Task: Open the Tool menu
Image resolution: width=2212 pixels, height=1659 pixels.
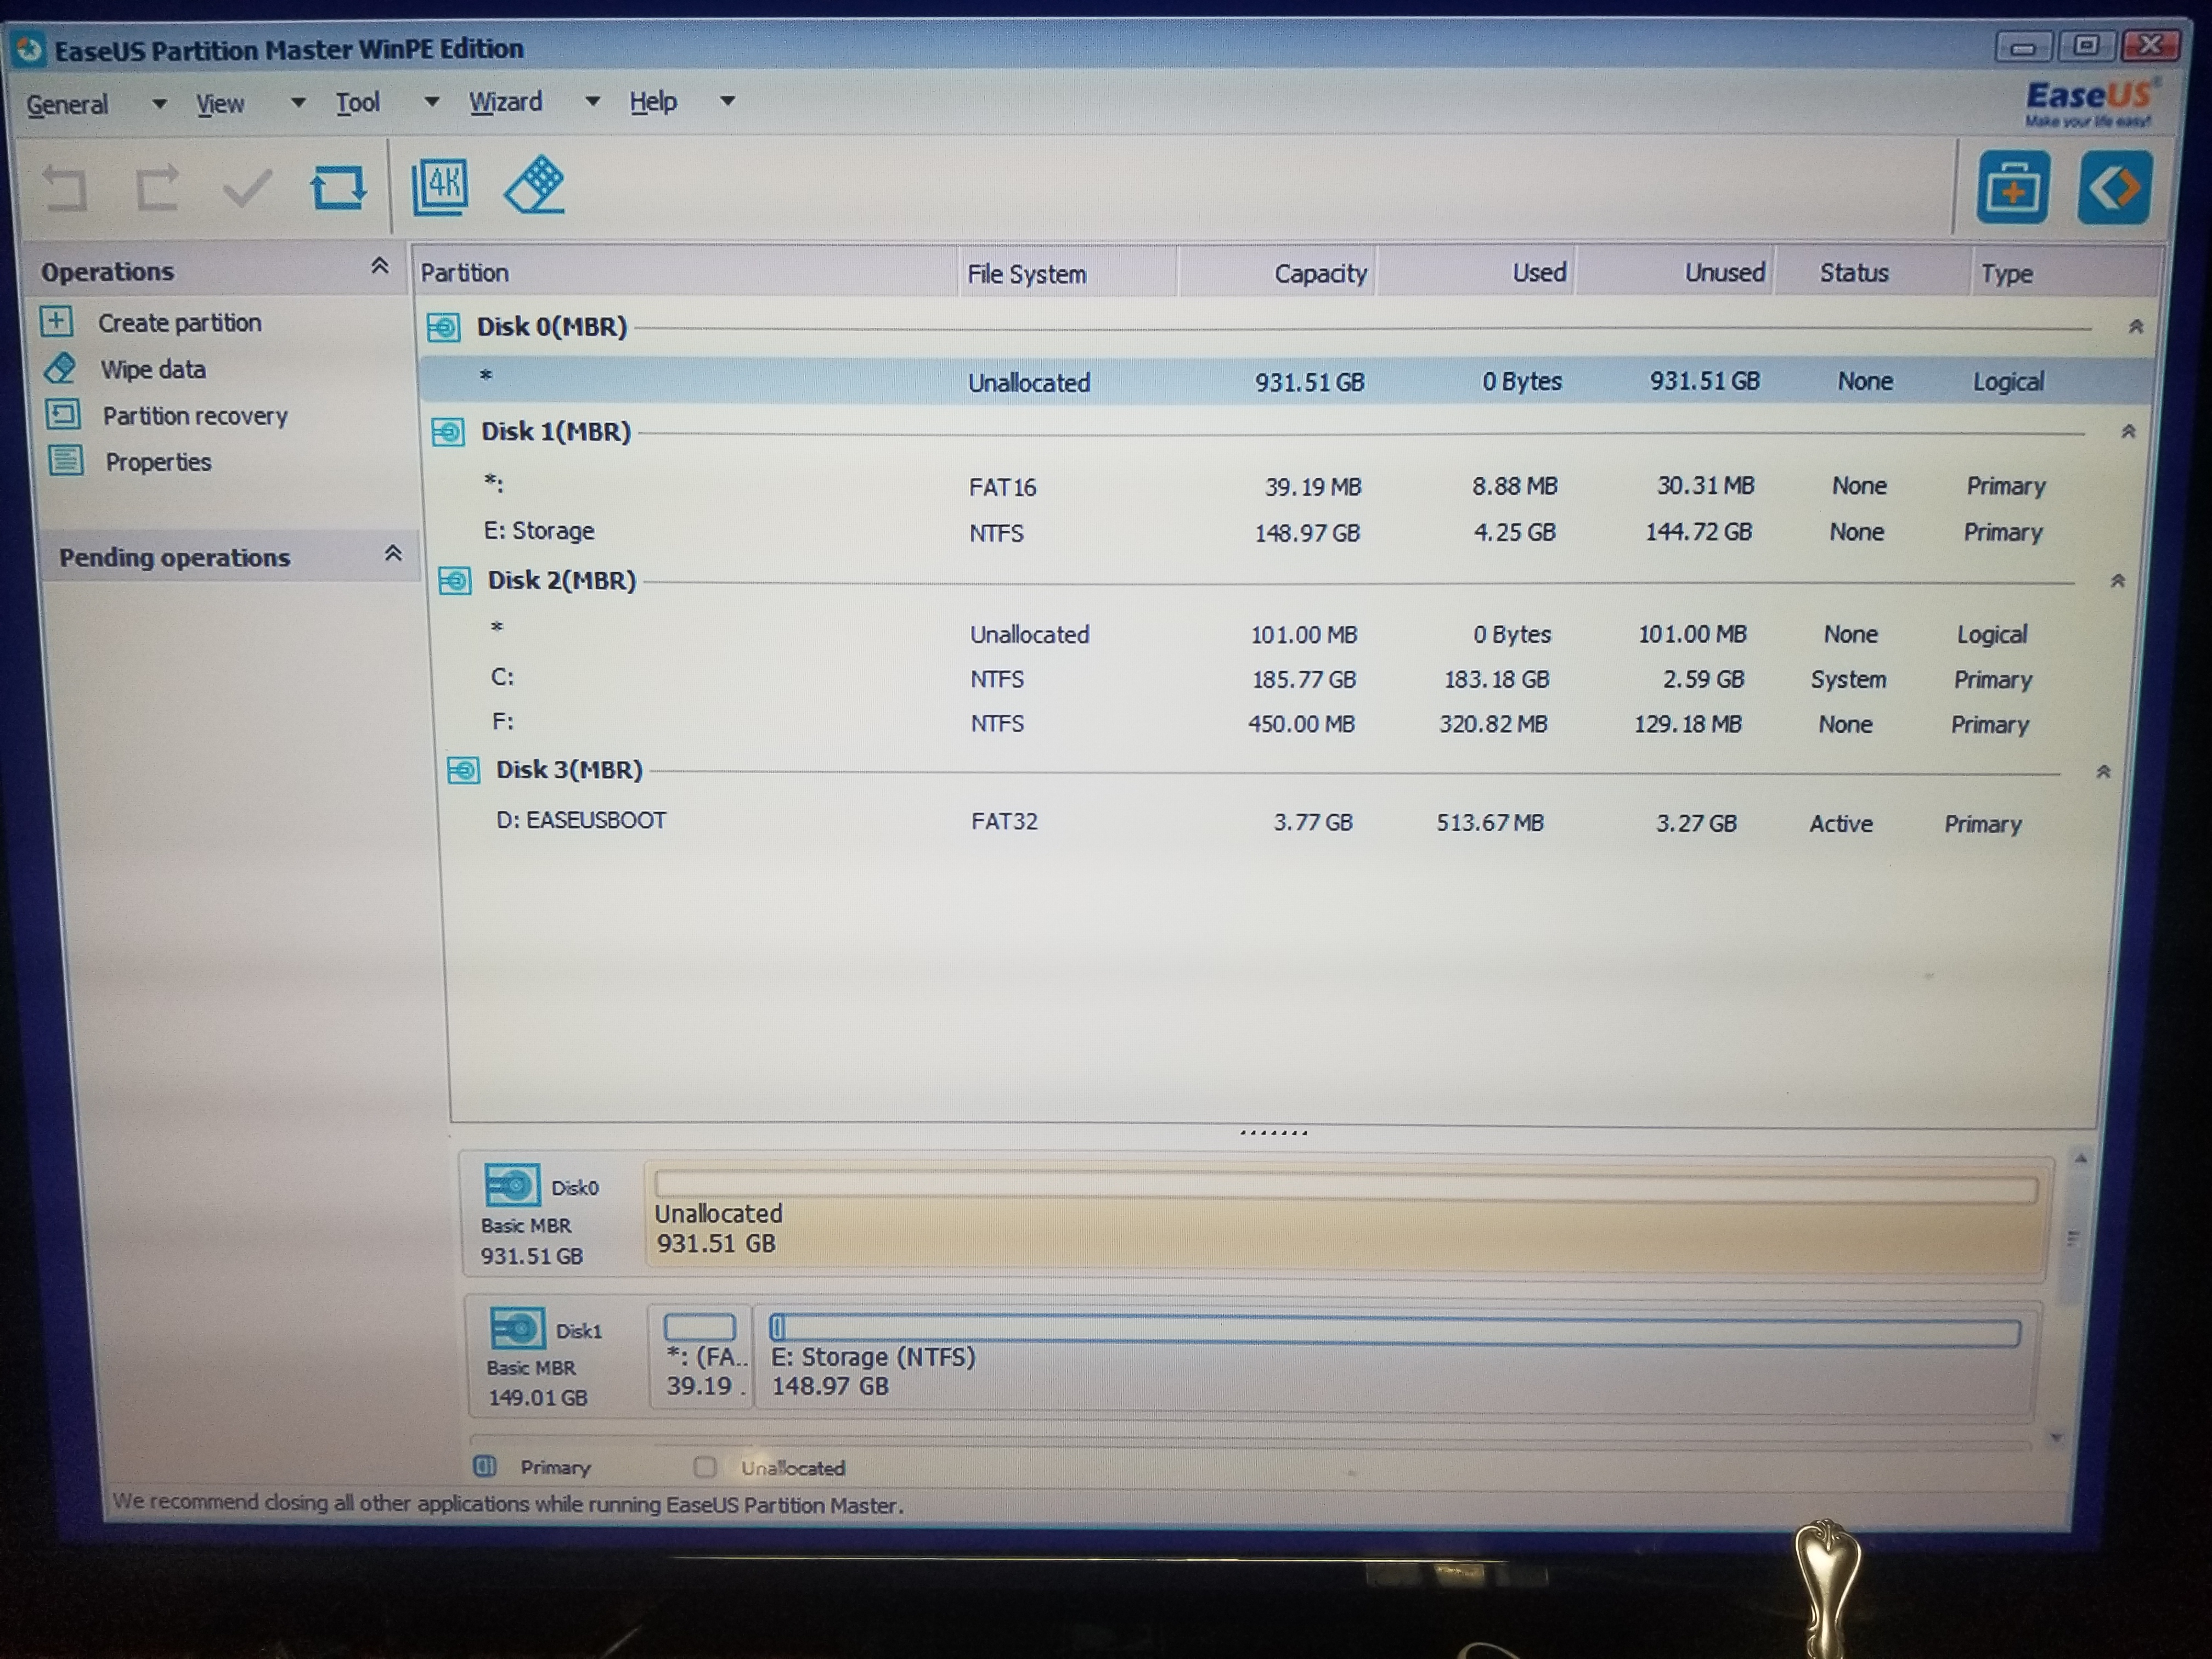Action: click(x=358, y=101)
